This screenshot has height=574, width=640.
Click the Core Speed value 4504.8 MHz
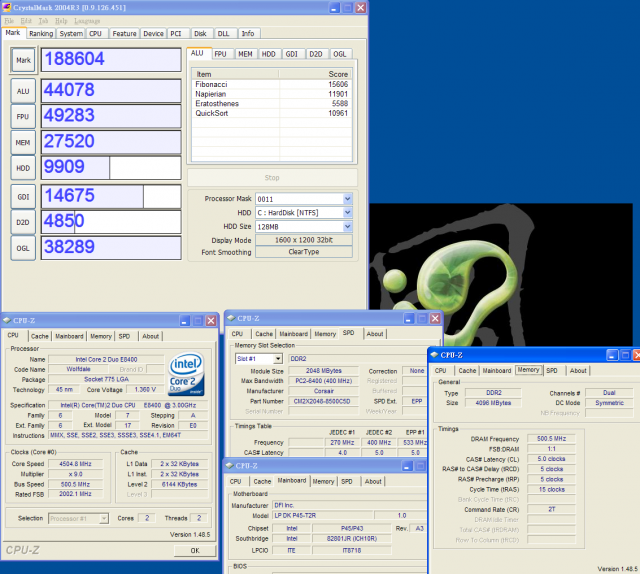click(76, 464)
